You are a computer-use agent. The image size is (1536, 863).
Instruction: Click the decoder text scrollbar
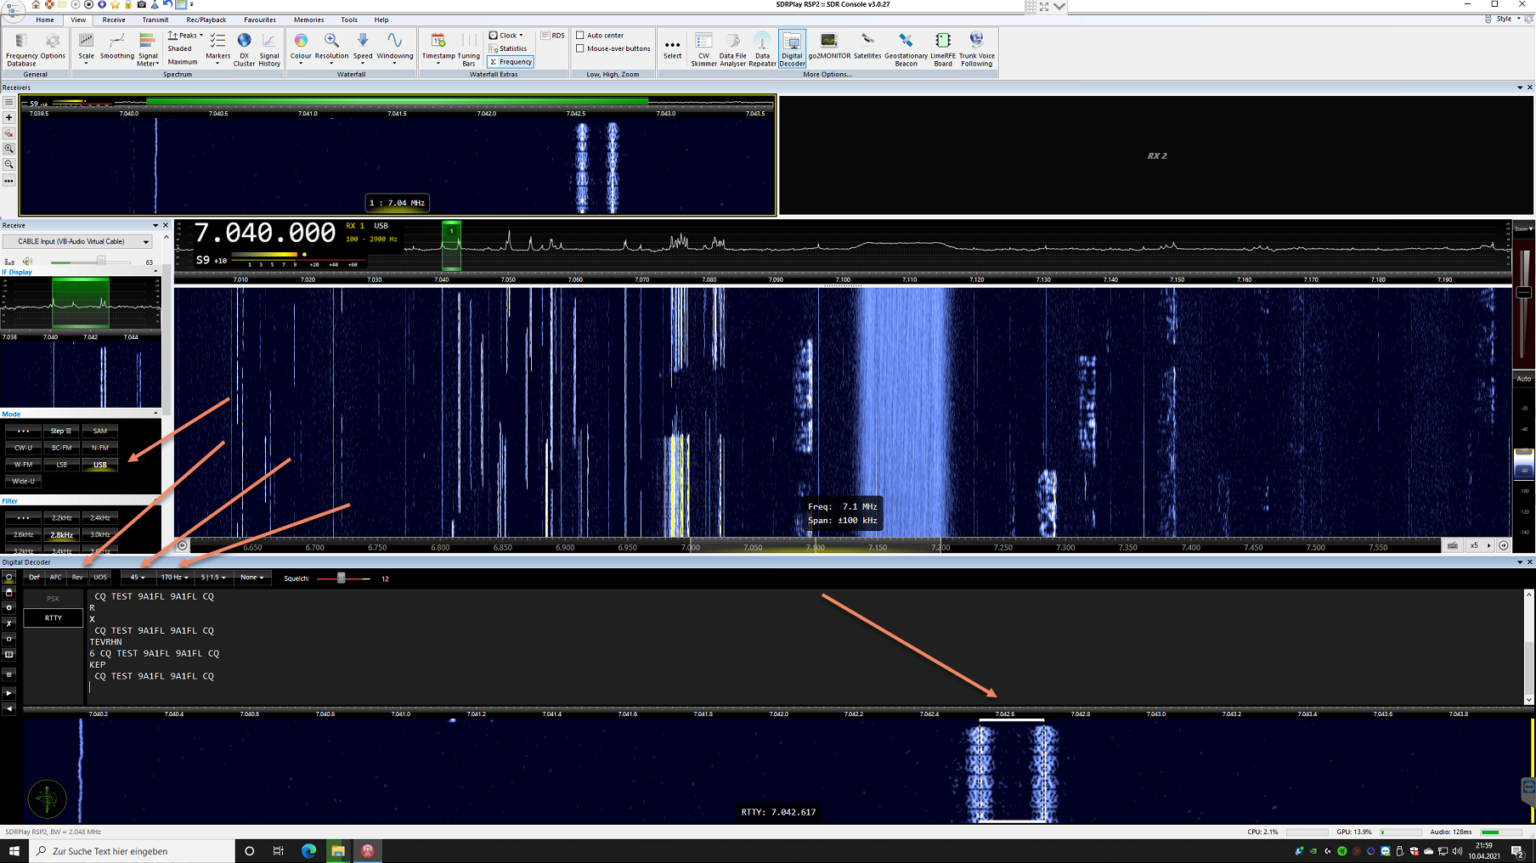click(x=1528, y=647)
